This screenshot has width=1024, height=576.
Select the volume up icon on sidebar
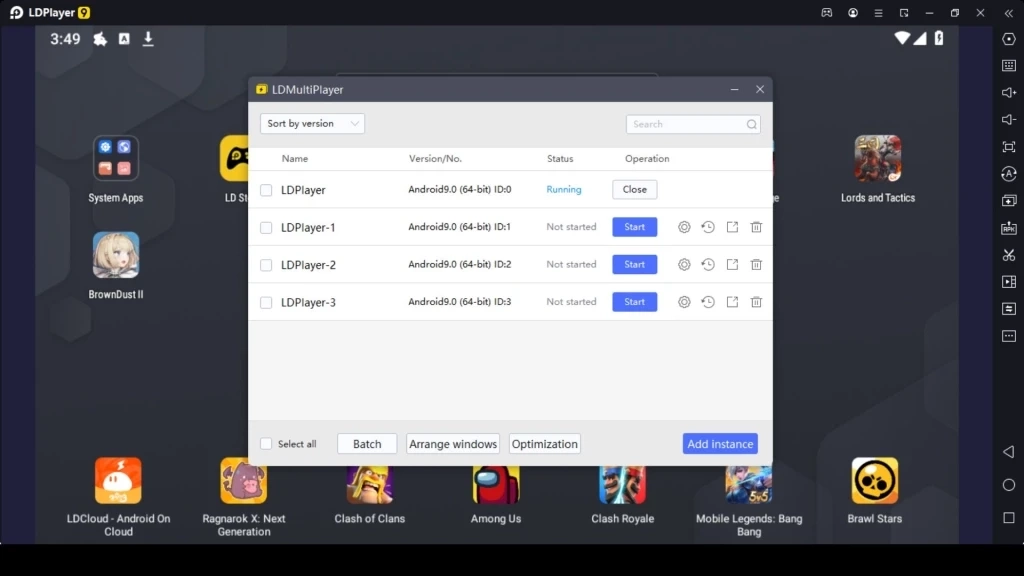click(1009, 92)
